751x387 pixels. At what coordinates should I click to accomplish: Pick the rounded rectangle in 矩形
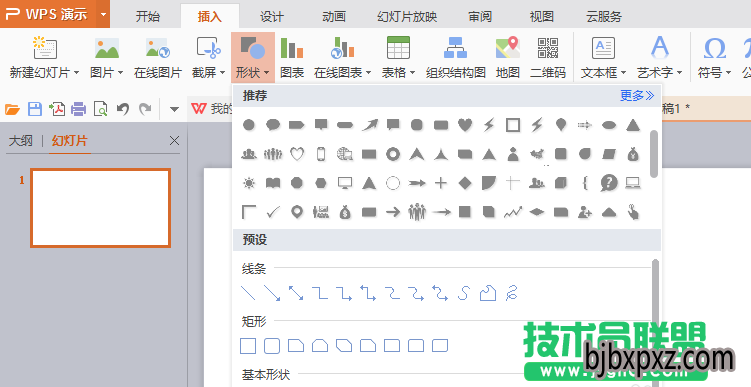(x=272, y=345)
